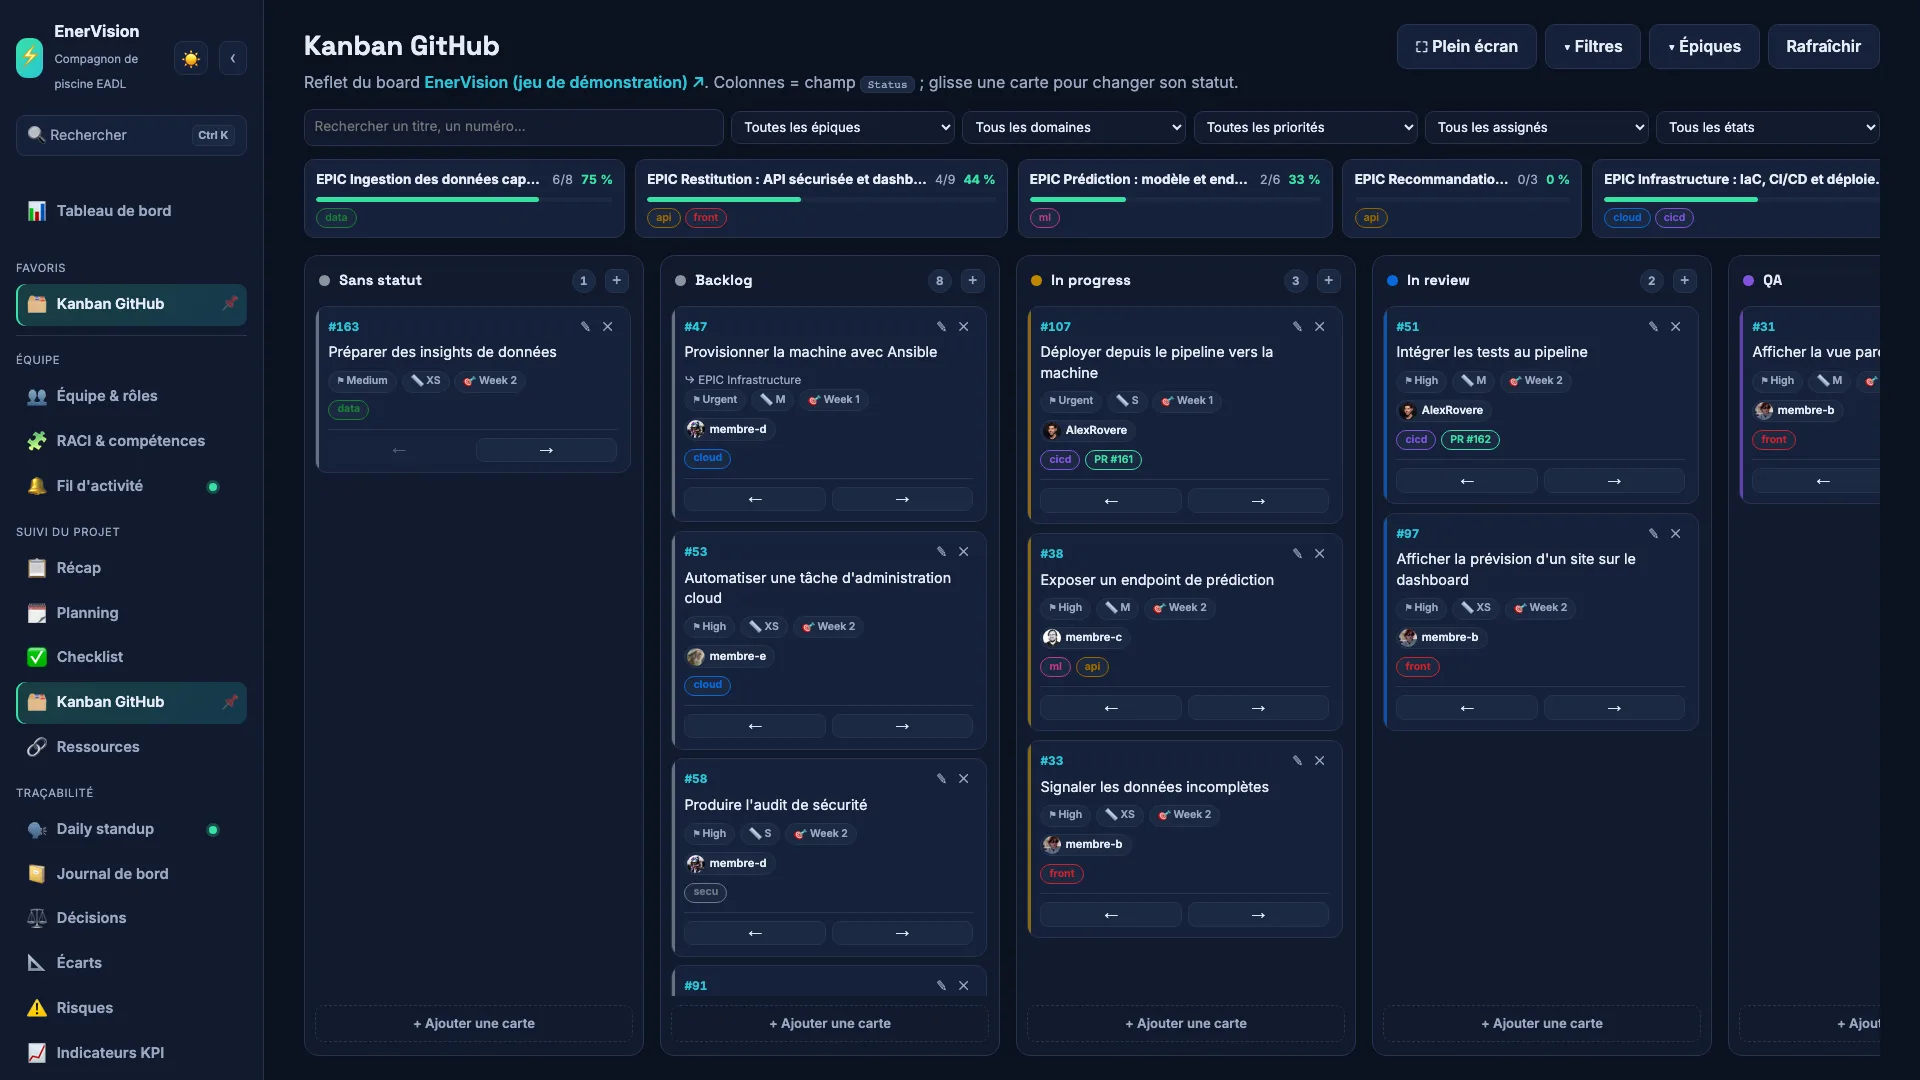Remove card #47 using the X icon
This screenshot has height=1080, width=1920.
(x=964, y=327)
